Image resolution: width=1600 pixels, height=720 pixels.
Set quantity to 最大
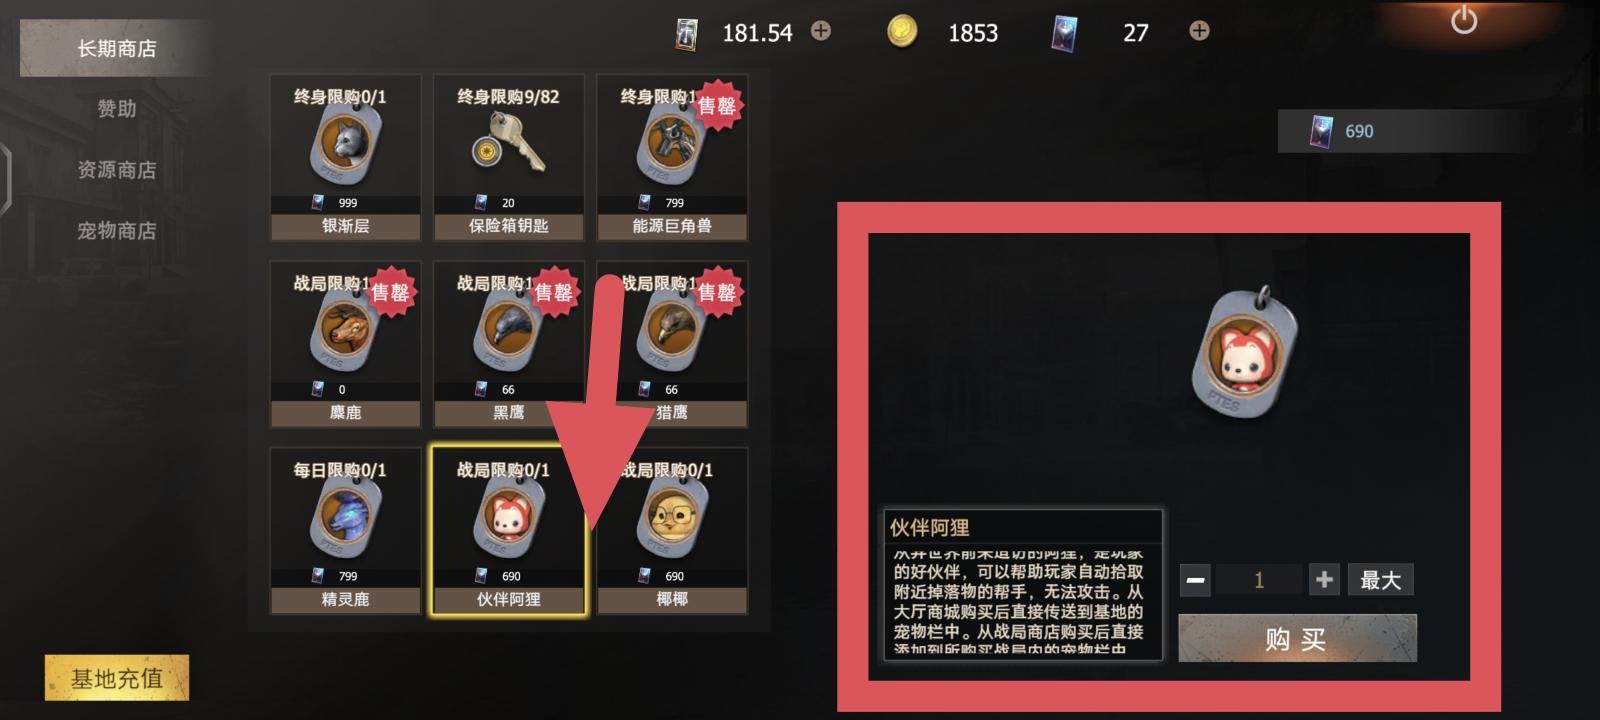(1380, 580)
